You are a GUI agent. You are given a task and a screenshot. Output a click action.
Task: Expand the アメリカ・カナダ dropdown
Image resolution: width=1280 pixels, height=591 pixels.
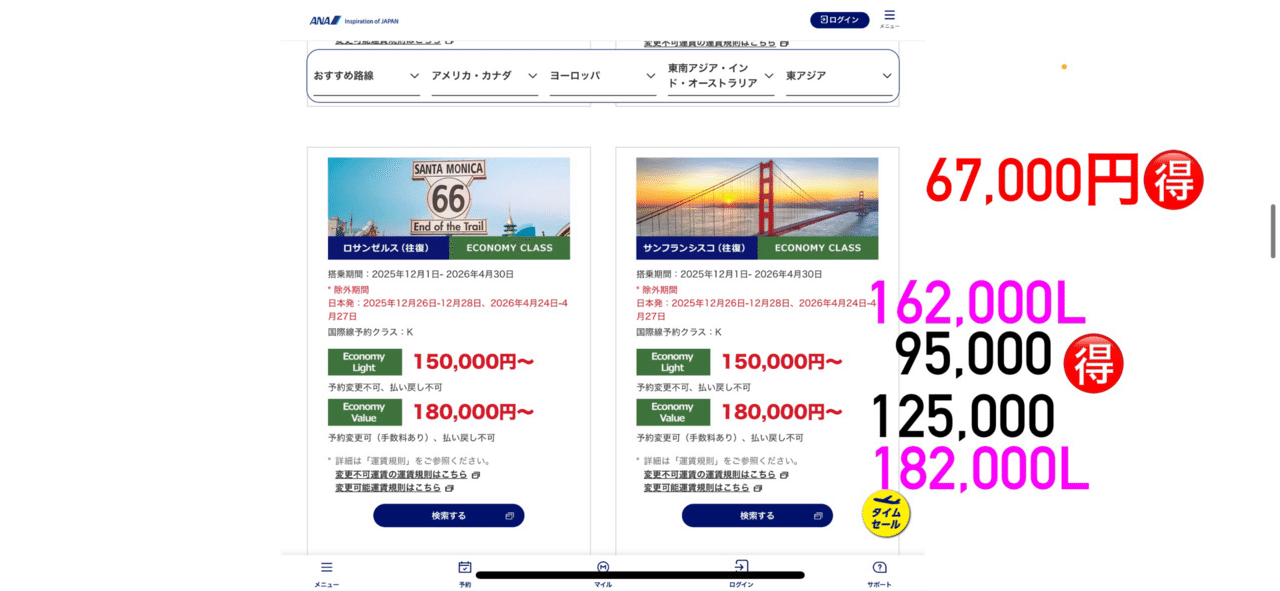(x=485, y=76)
